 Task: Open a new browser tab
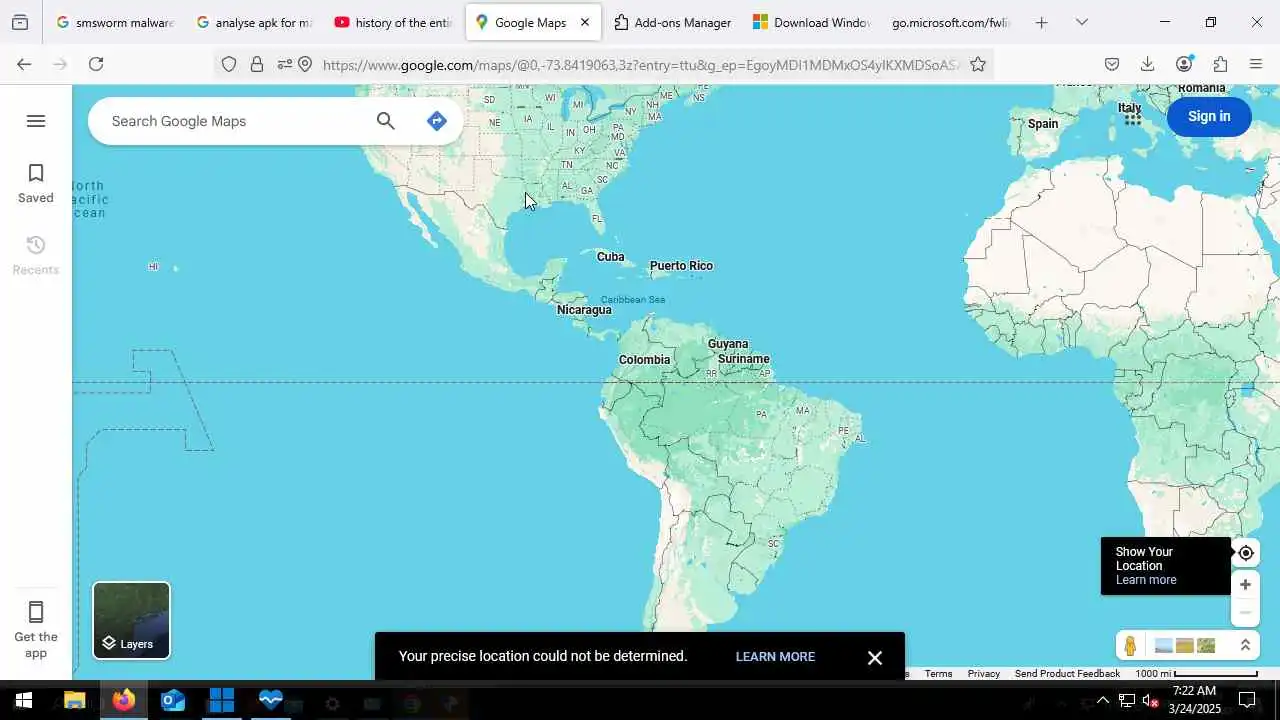[x=1041, y=22]
